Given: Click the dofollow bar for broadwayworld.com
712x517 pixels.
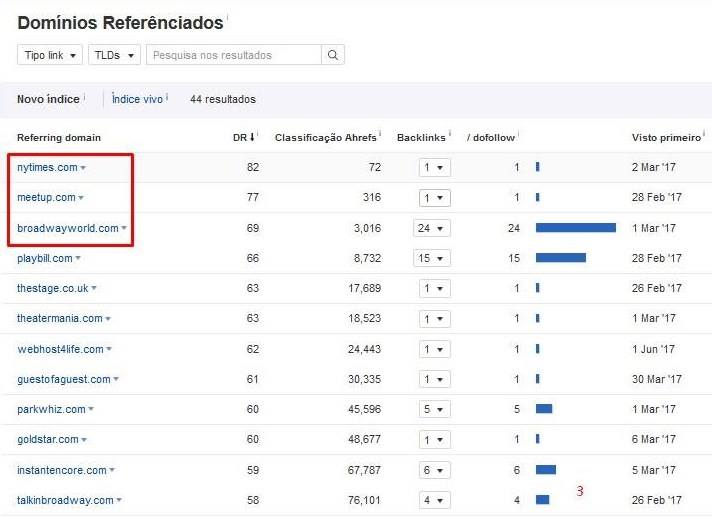Looking at the screenshot, I should tap(576, 228).
